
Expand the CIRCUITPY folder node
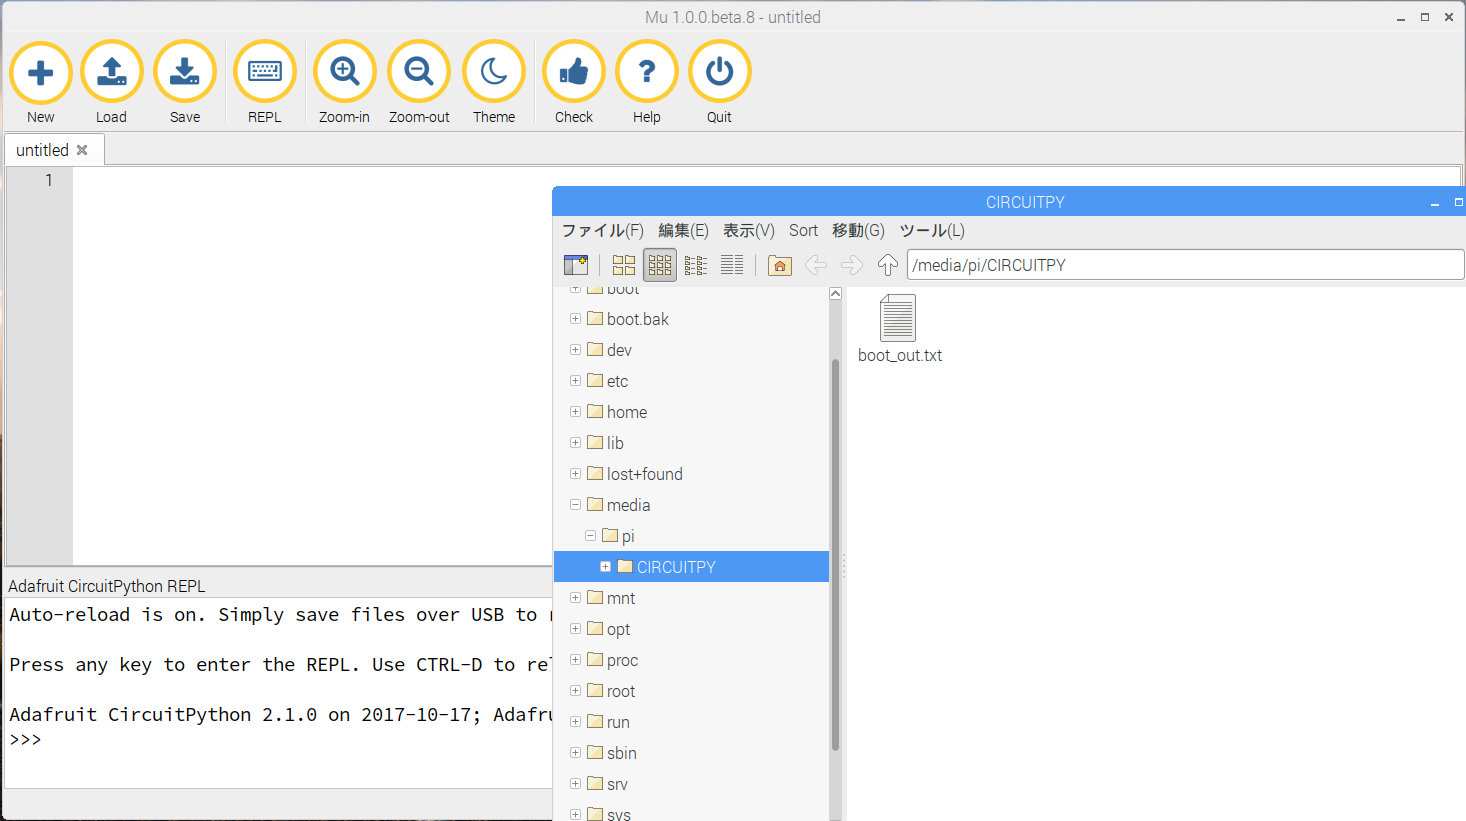tap(605, 566)
